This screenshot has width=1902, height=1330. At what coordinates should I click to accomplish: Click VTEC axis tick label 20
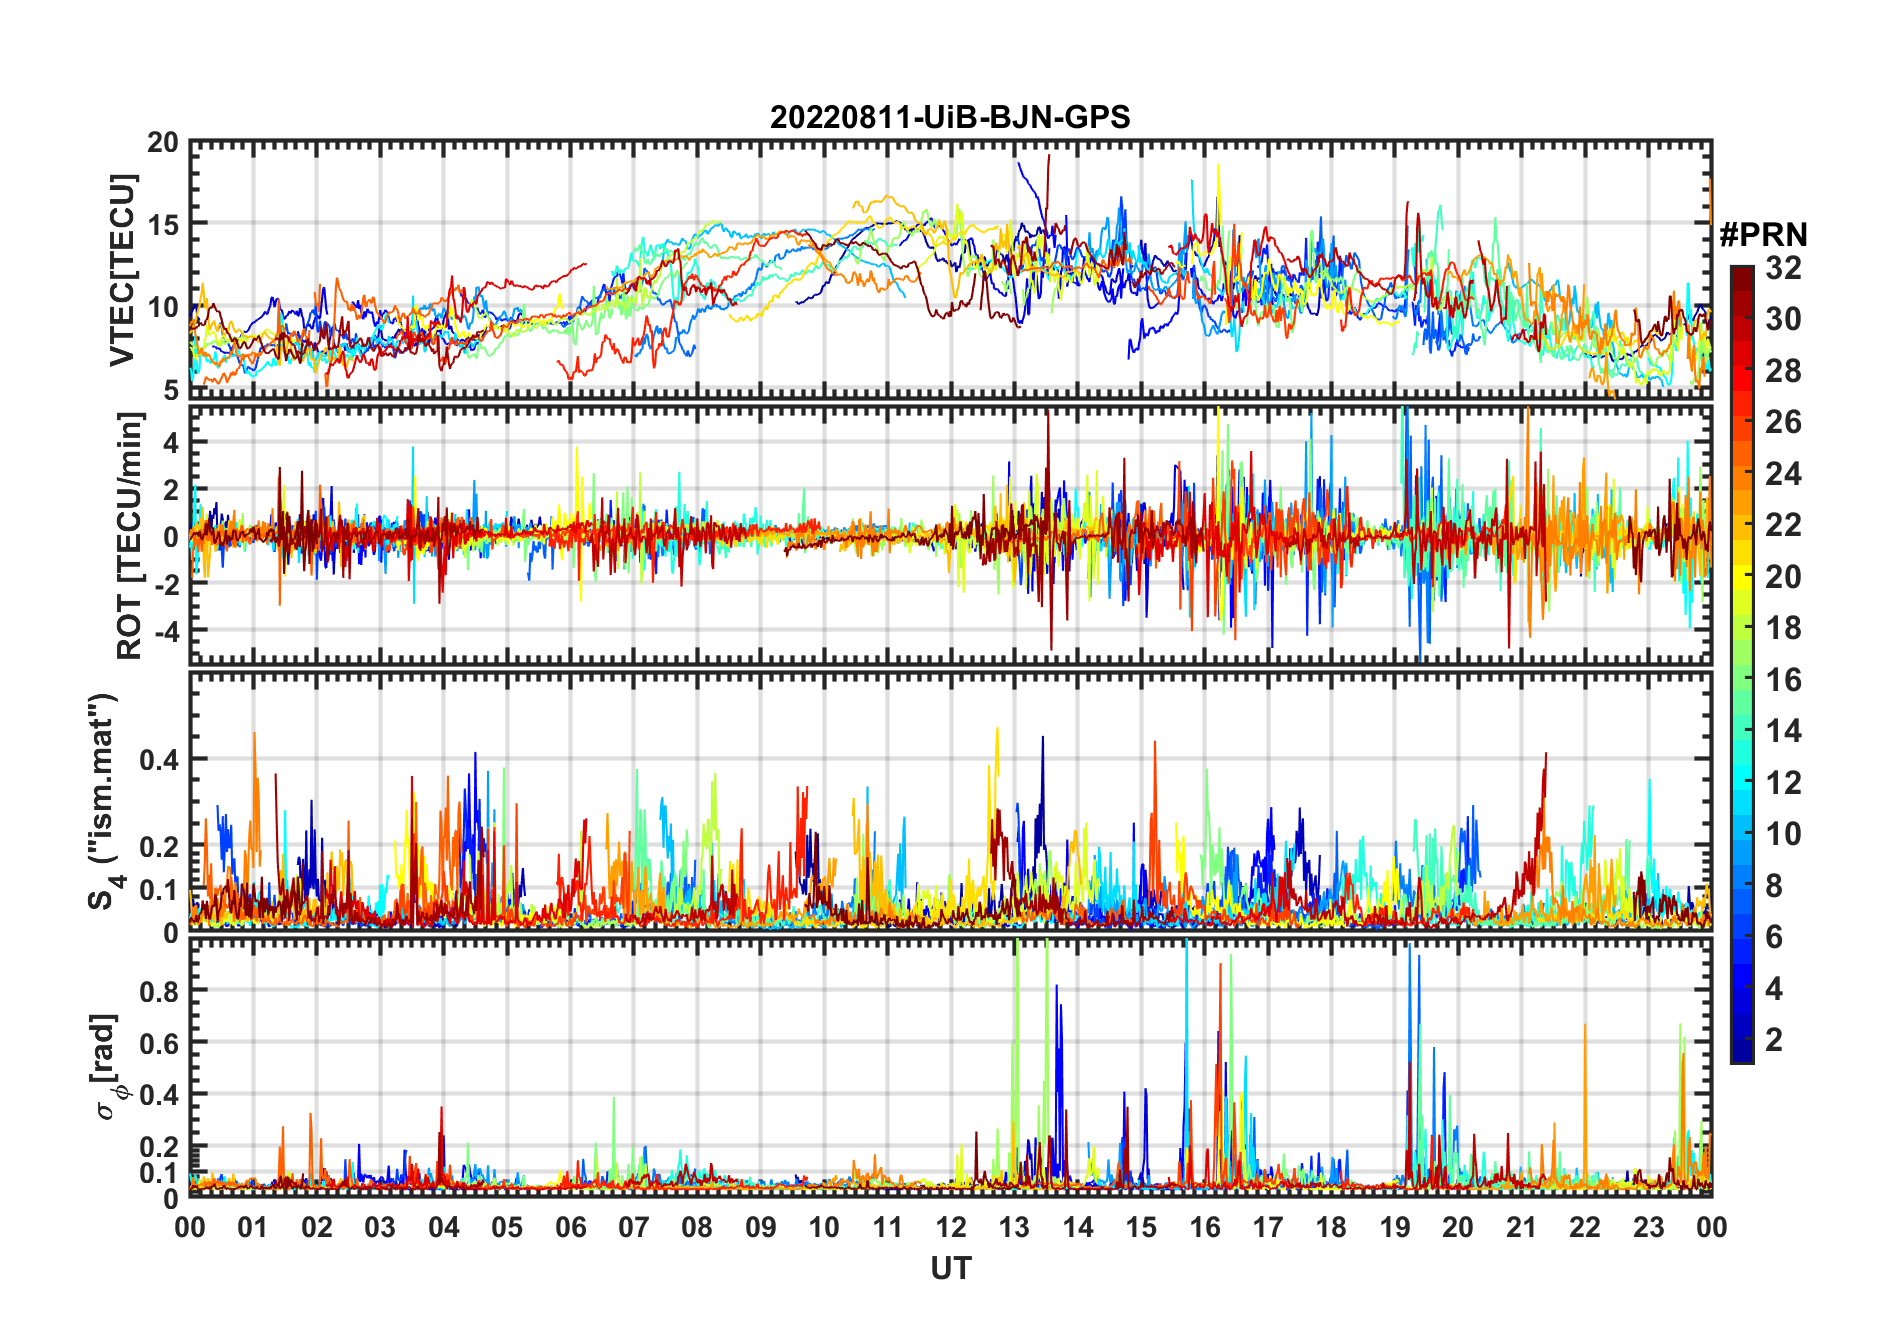click(x=164, y=143)
